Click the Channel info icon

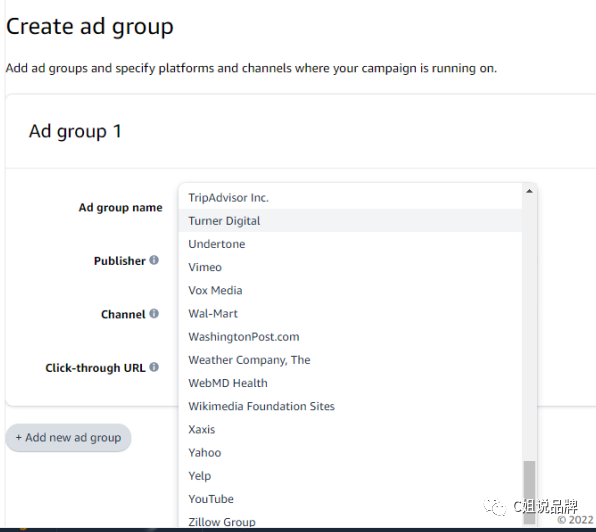click(154, 314)
